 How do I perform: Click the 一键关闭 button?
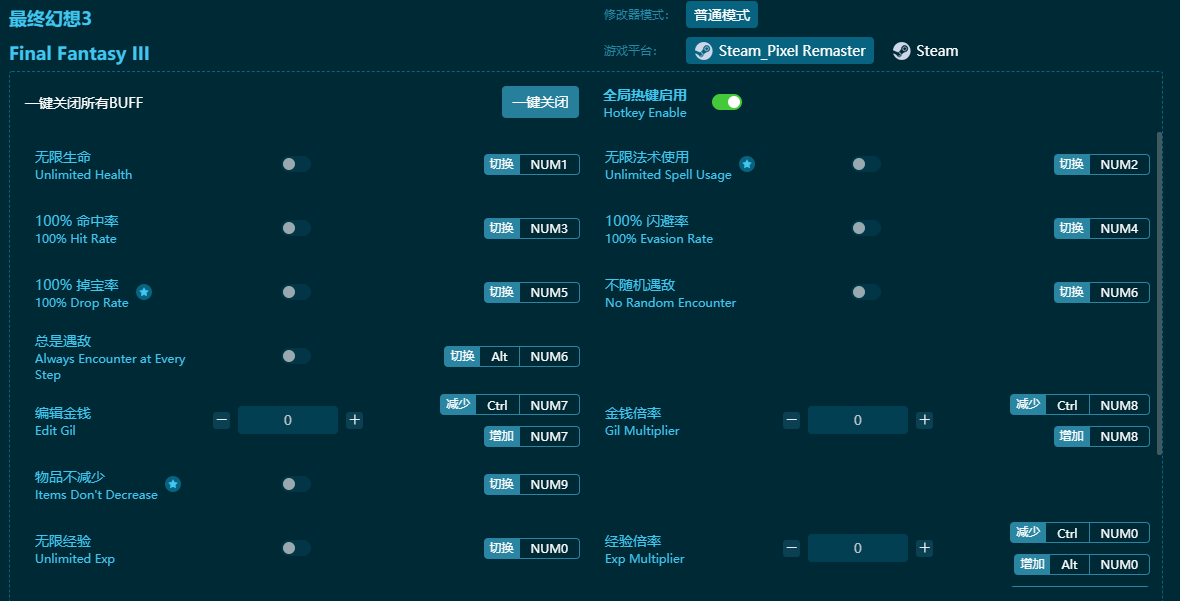click(x=540, y=102)
